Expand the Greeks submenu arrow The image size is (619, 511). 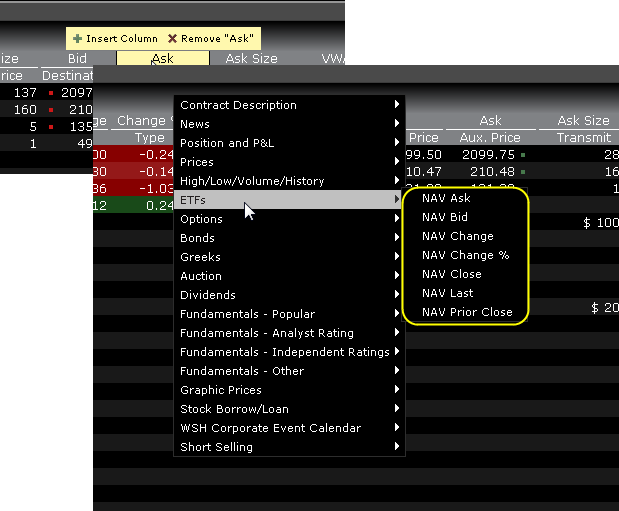(x=397, y=257)
